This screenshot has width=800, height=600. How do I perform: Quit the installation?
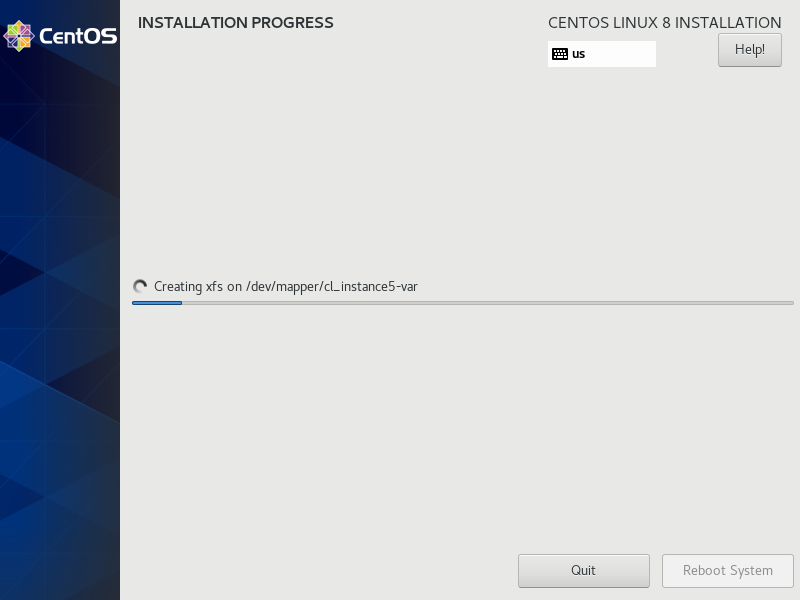(x=584, y=570)
